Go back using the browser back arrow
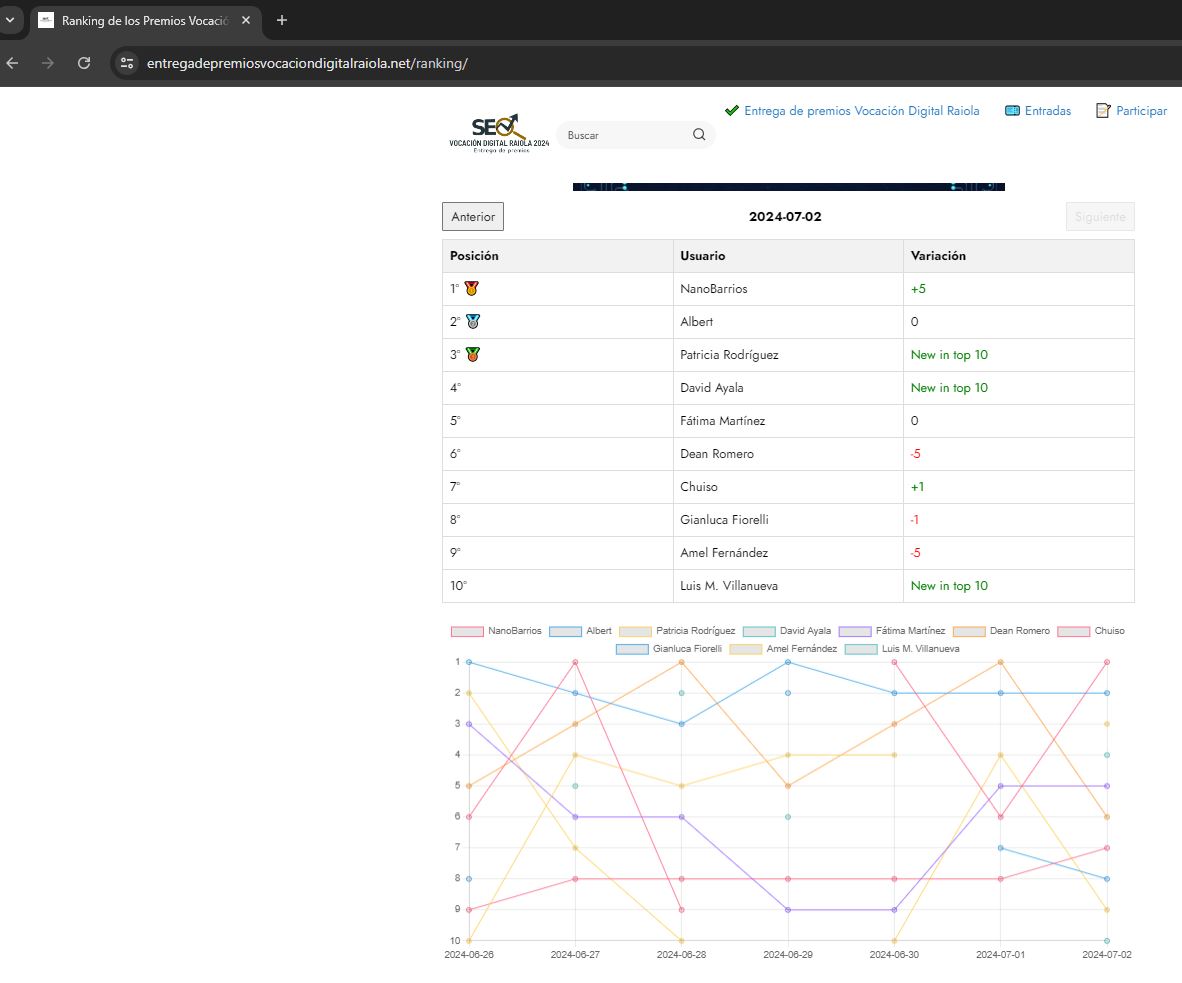1182x983 pixels. coord(12,63)
